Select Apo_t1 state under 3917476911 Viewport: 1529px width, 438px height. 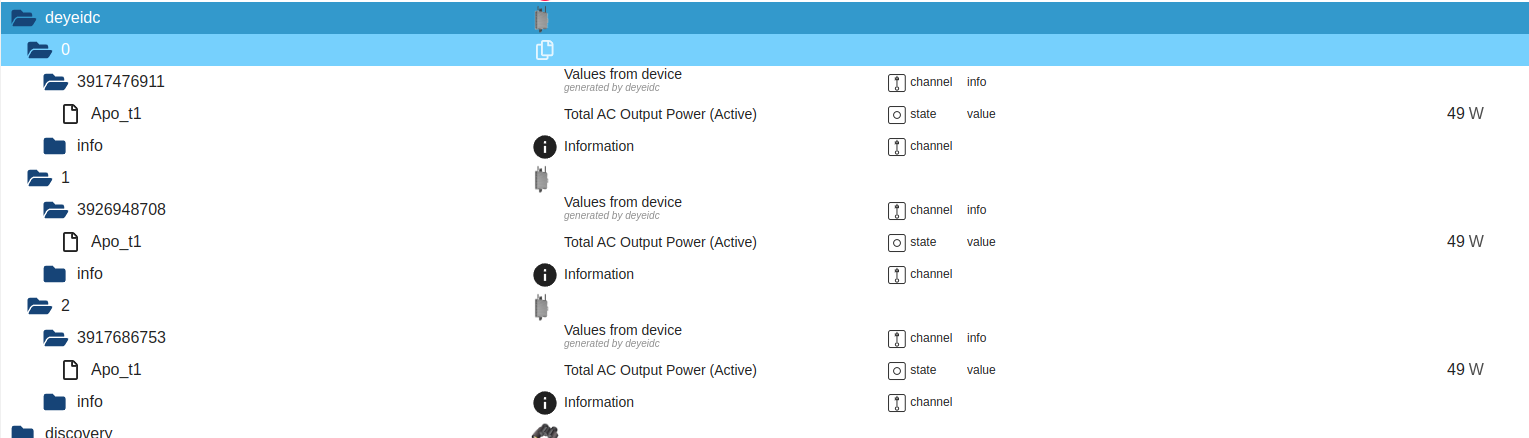point(116,114)
